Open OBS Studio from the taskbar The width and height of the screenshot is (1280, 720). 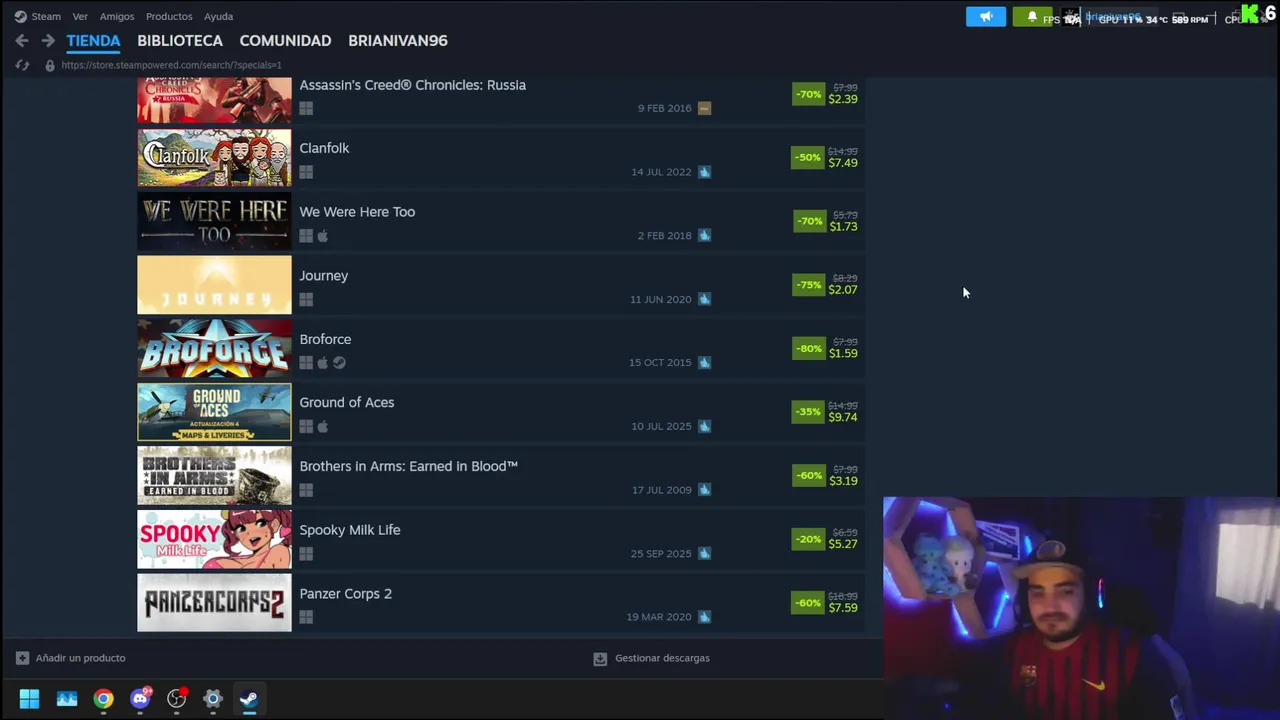coord(176,699)
